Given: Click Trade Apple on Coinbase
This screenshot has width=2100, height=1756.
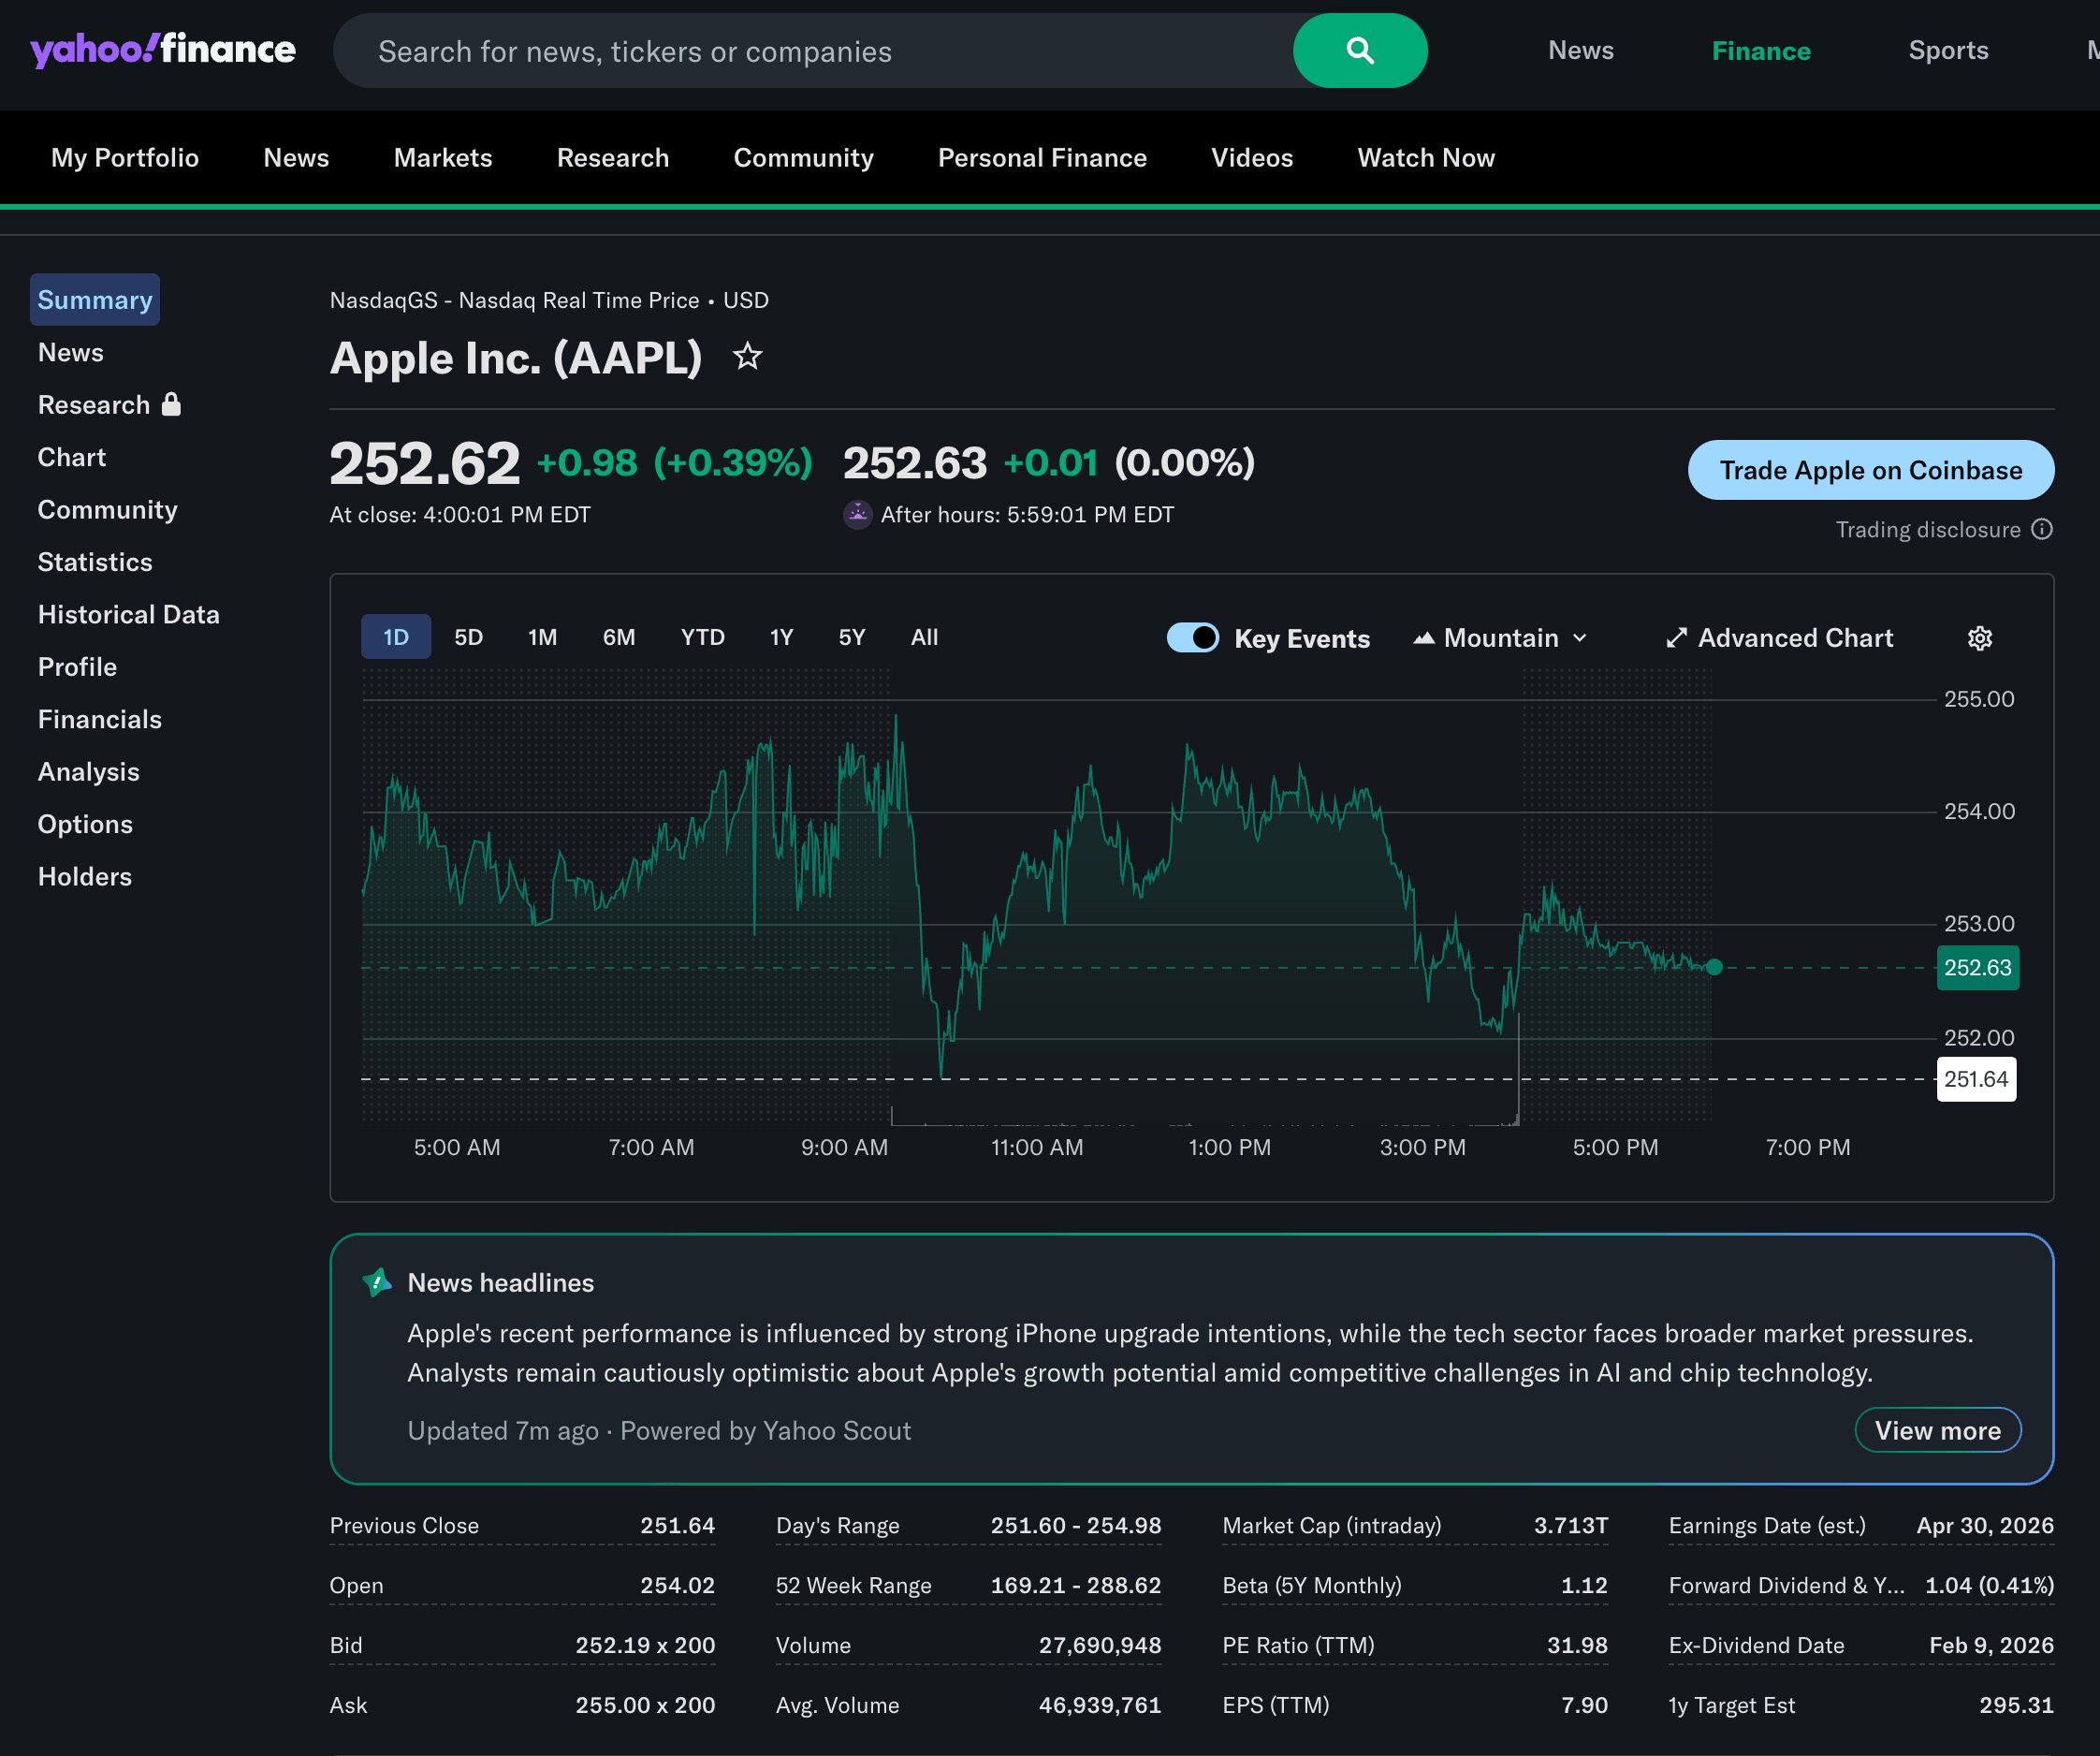Looking at the screenshot, I should [x=1871, y=469].
